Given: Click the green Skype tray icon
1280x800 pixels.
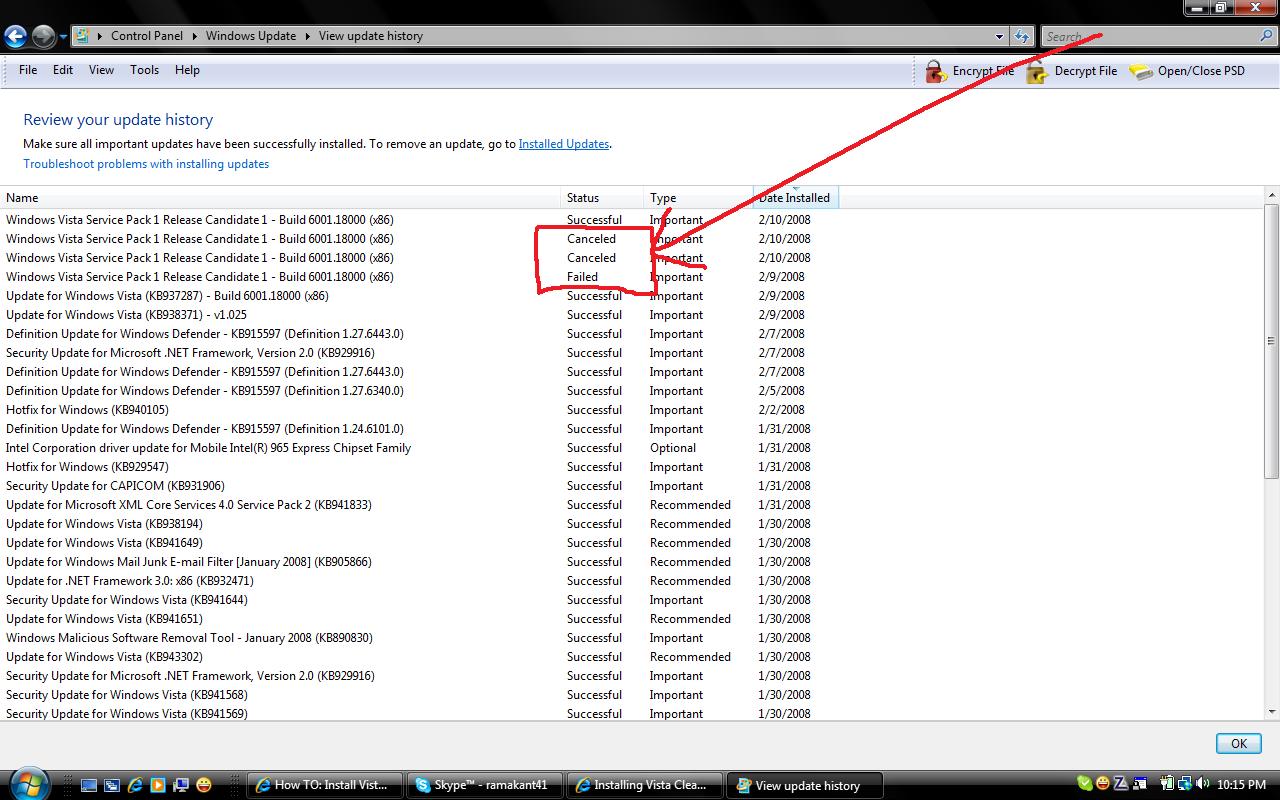Looking at the screenshot, I should coord(1085,784).
